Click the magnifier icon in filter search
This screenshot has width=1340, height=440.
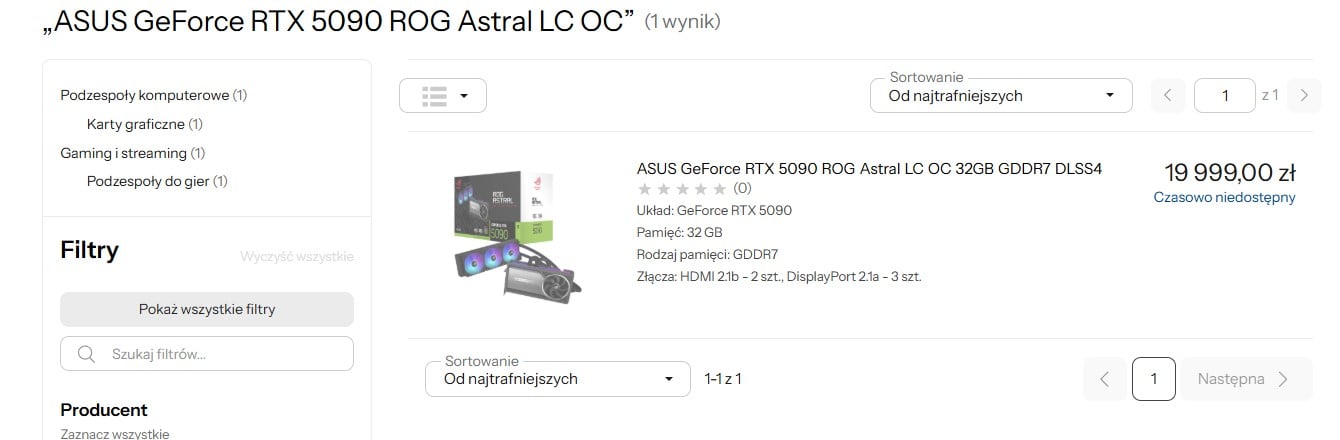(x=86, y=353)
